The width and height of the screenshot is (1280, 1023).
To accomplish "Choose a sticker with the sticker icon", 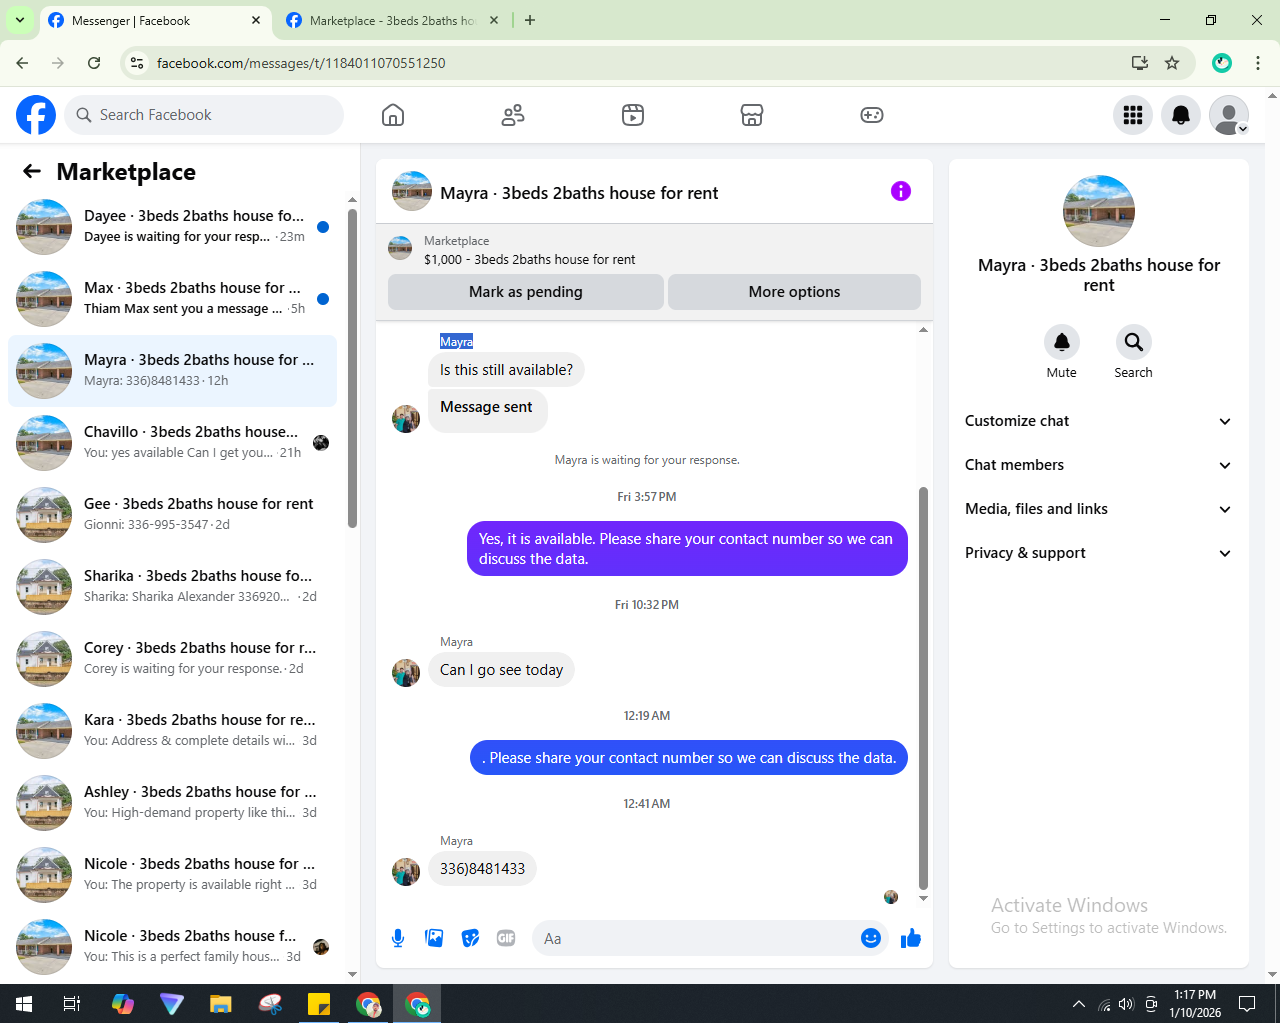I will coord(470,938).
